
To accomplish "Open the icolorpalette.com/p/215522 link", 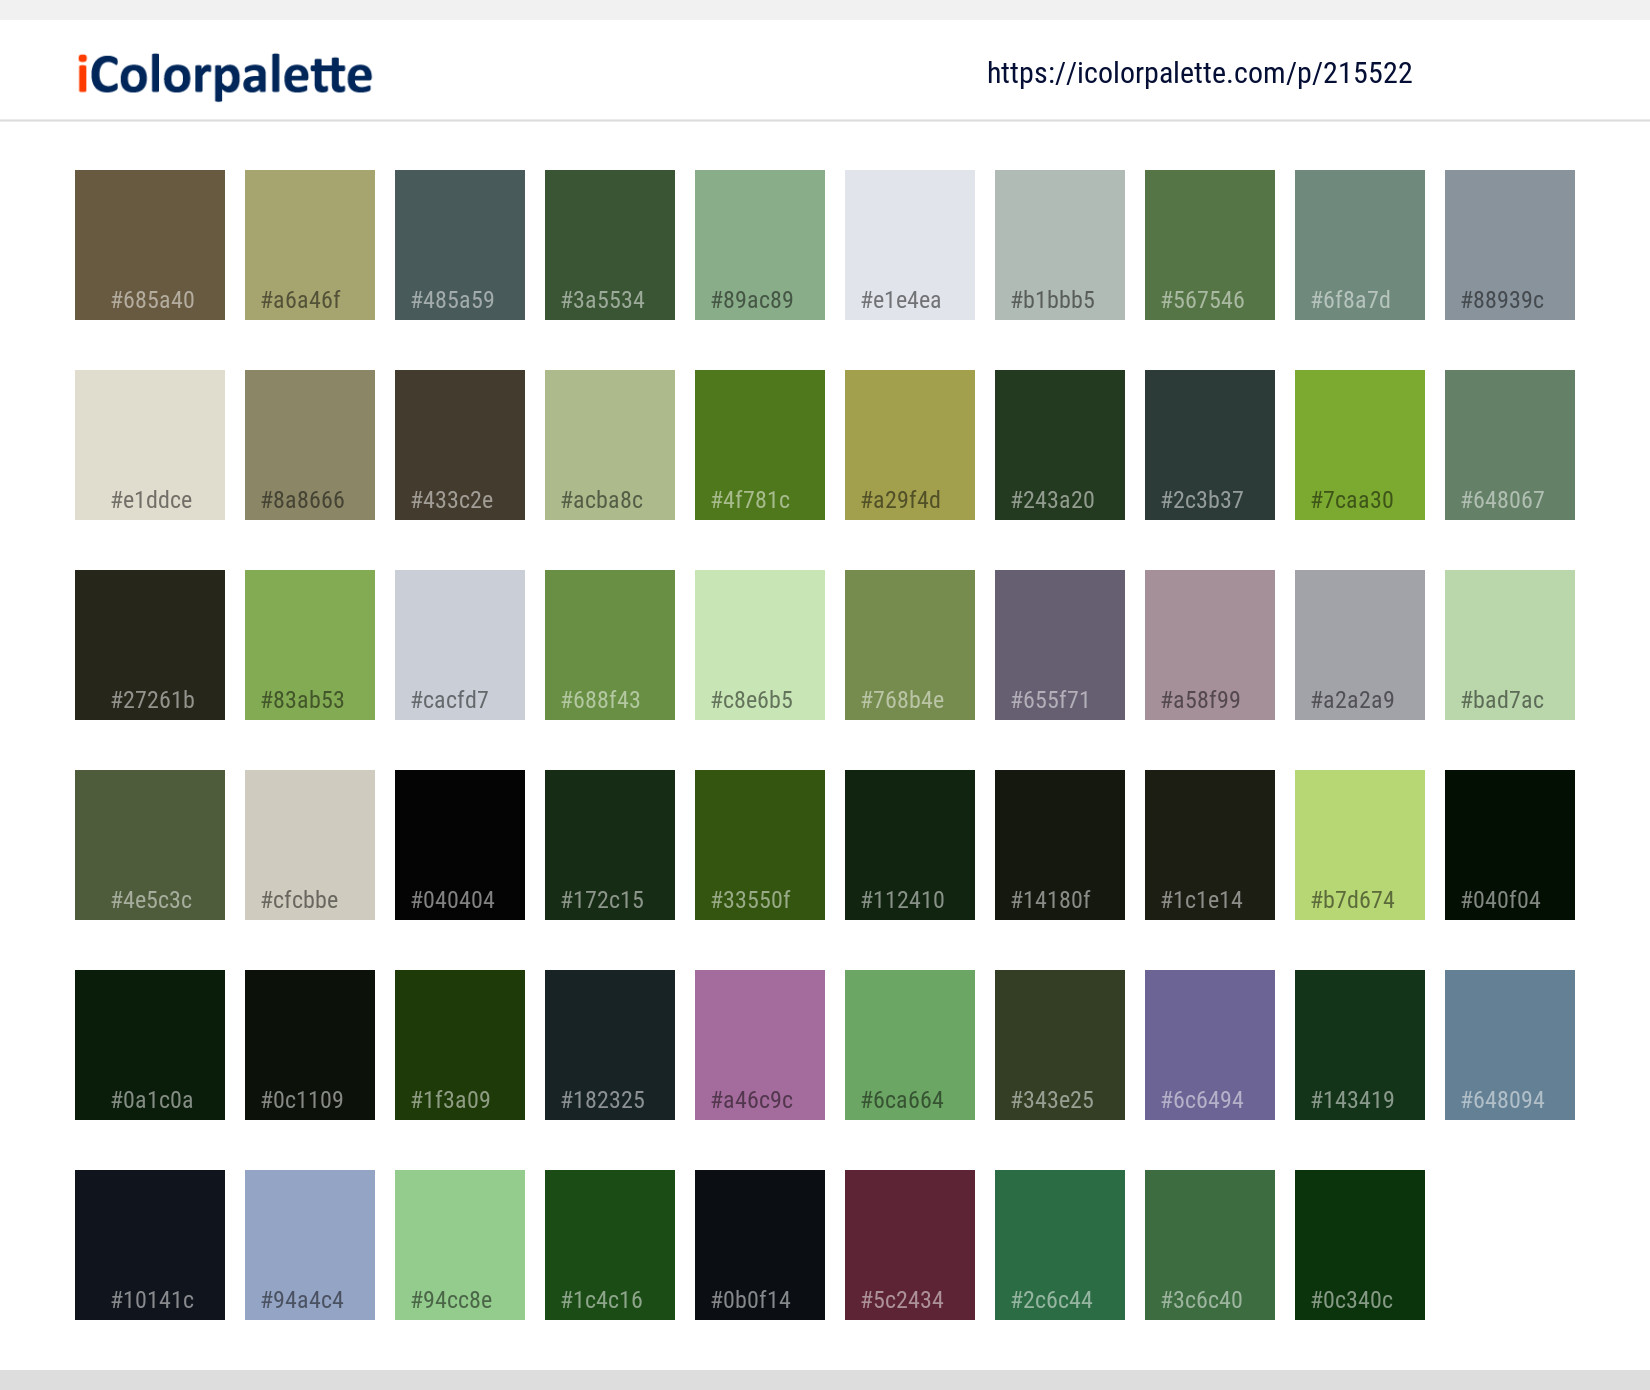I will (1199, 73).
